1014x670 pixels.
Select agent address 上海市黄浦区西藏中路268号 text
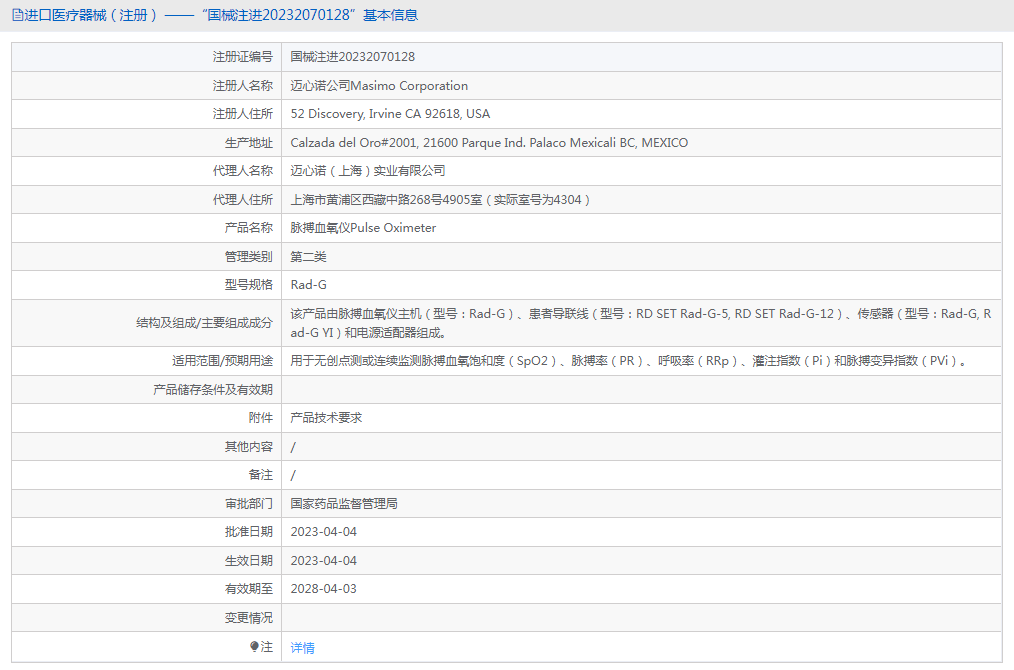click(440, 199)
